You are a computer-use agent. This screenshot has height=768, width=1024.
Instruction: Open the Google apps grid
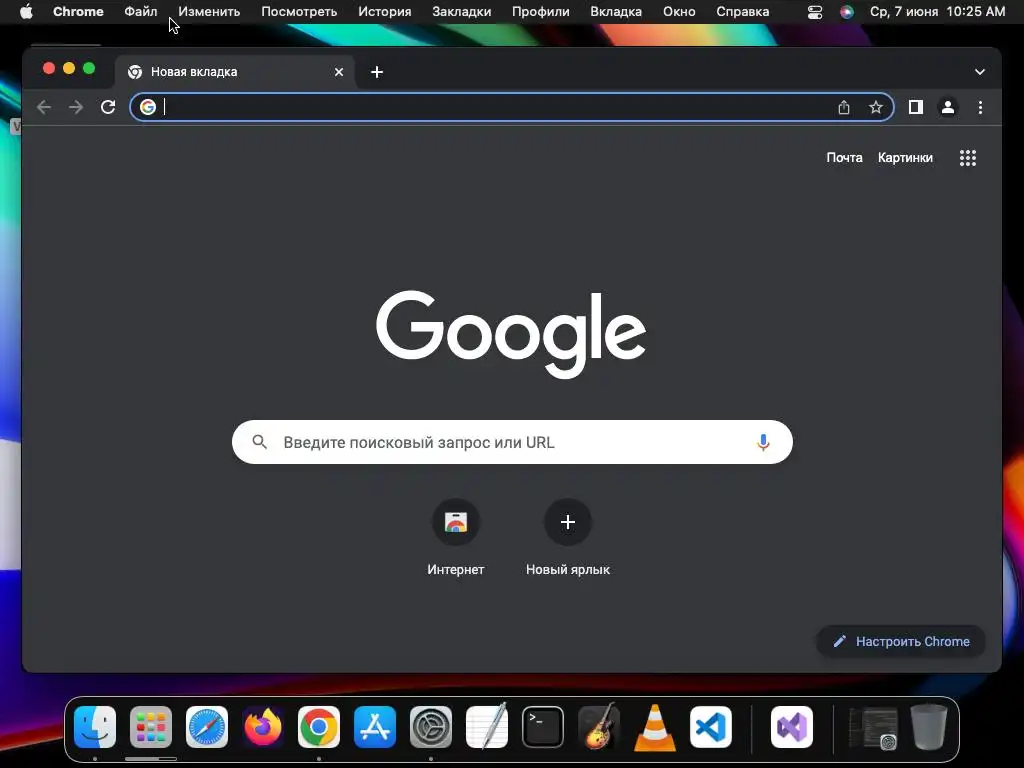pos(968,158)
